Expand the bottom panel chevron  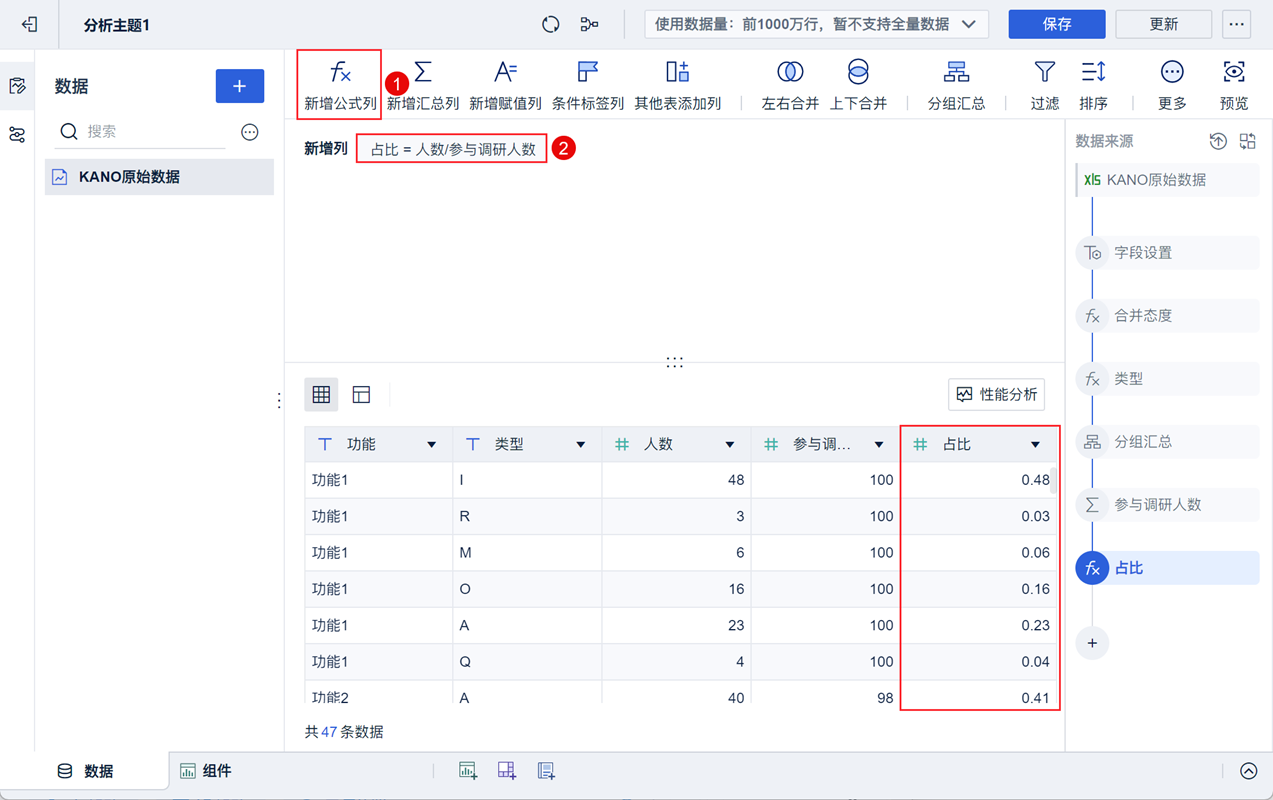click(x=1249, y=771)
